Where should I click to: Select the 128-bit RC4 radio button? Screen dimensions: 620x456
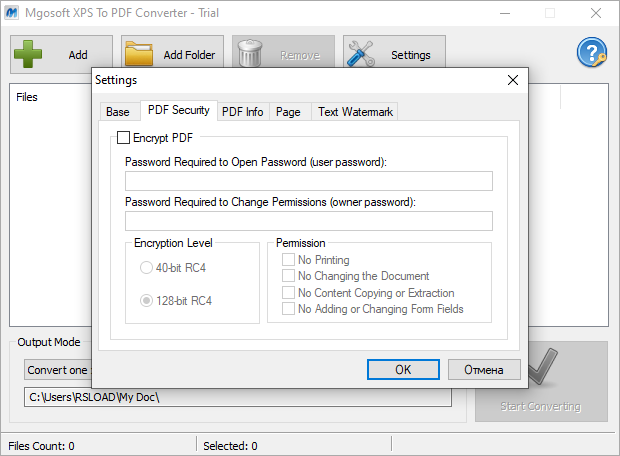pos(147,300)
